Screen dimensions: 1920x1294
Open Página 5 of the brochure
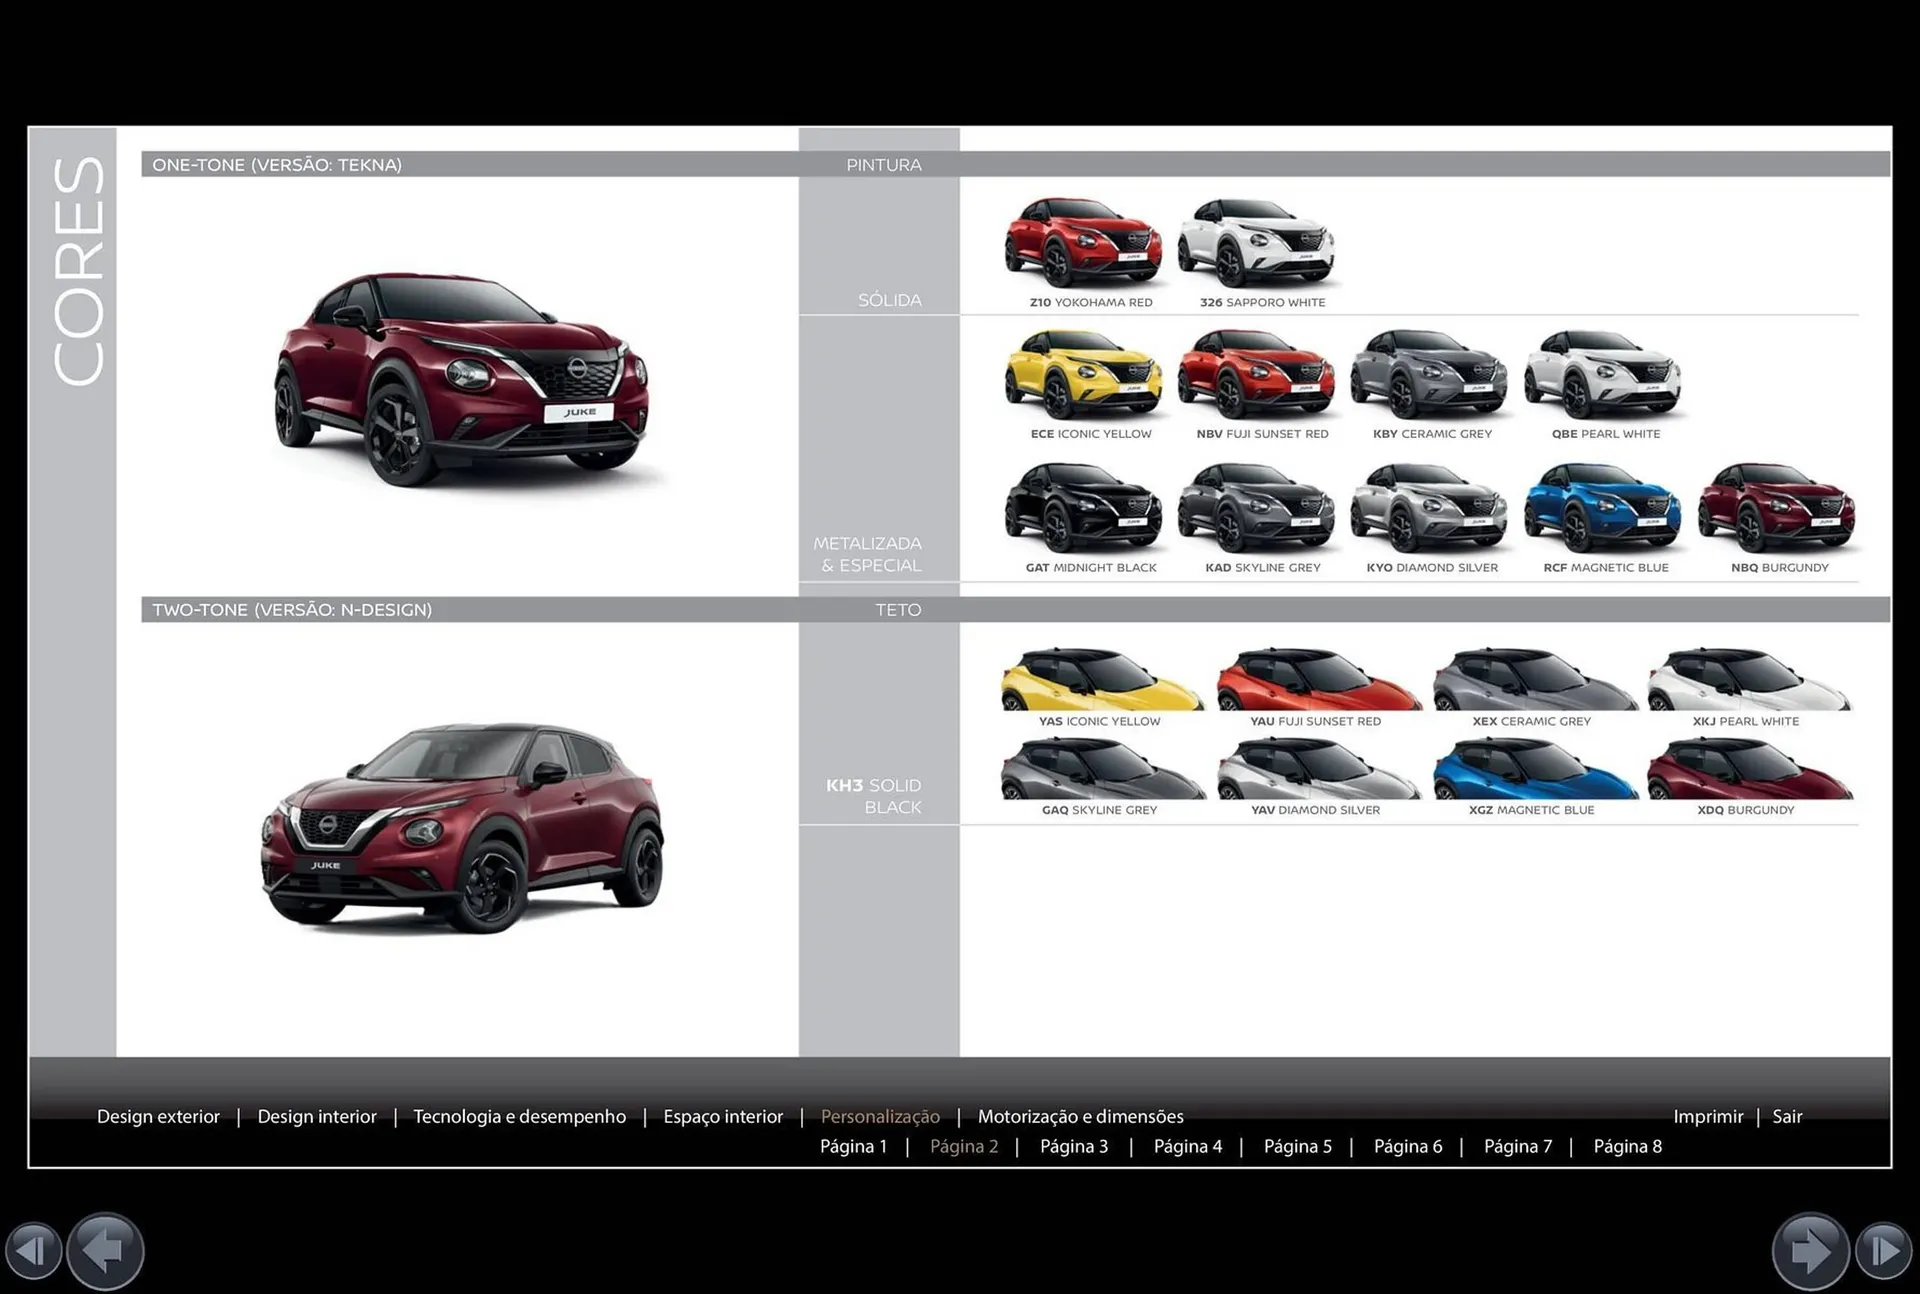[x=1297, y=1146]
